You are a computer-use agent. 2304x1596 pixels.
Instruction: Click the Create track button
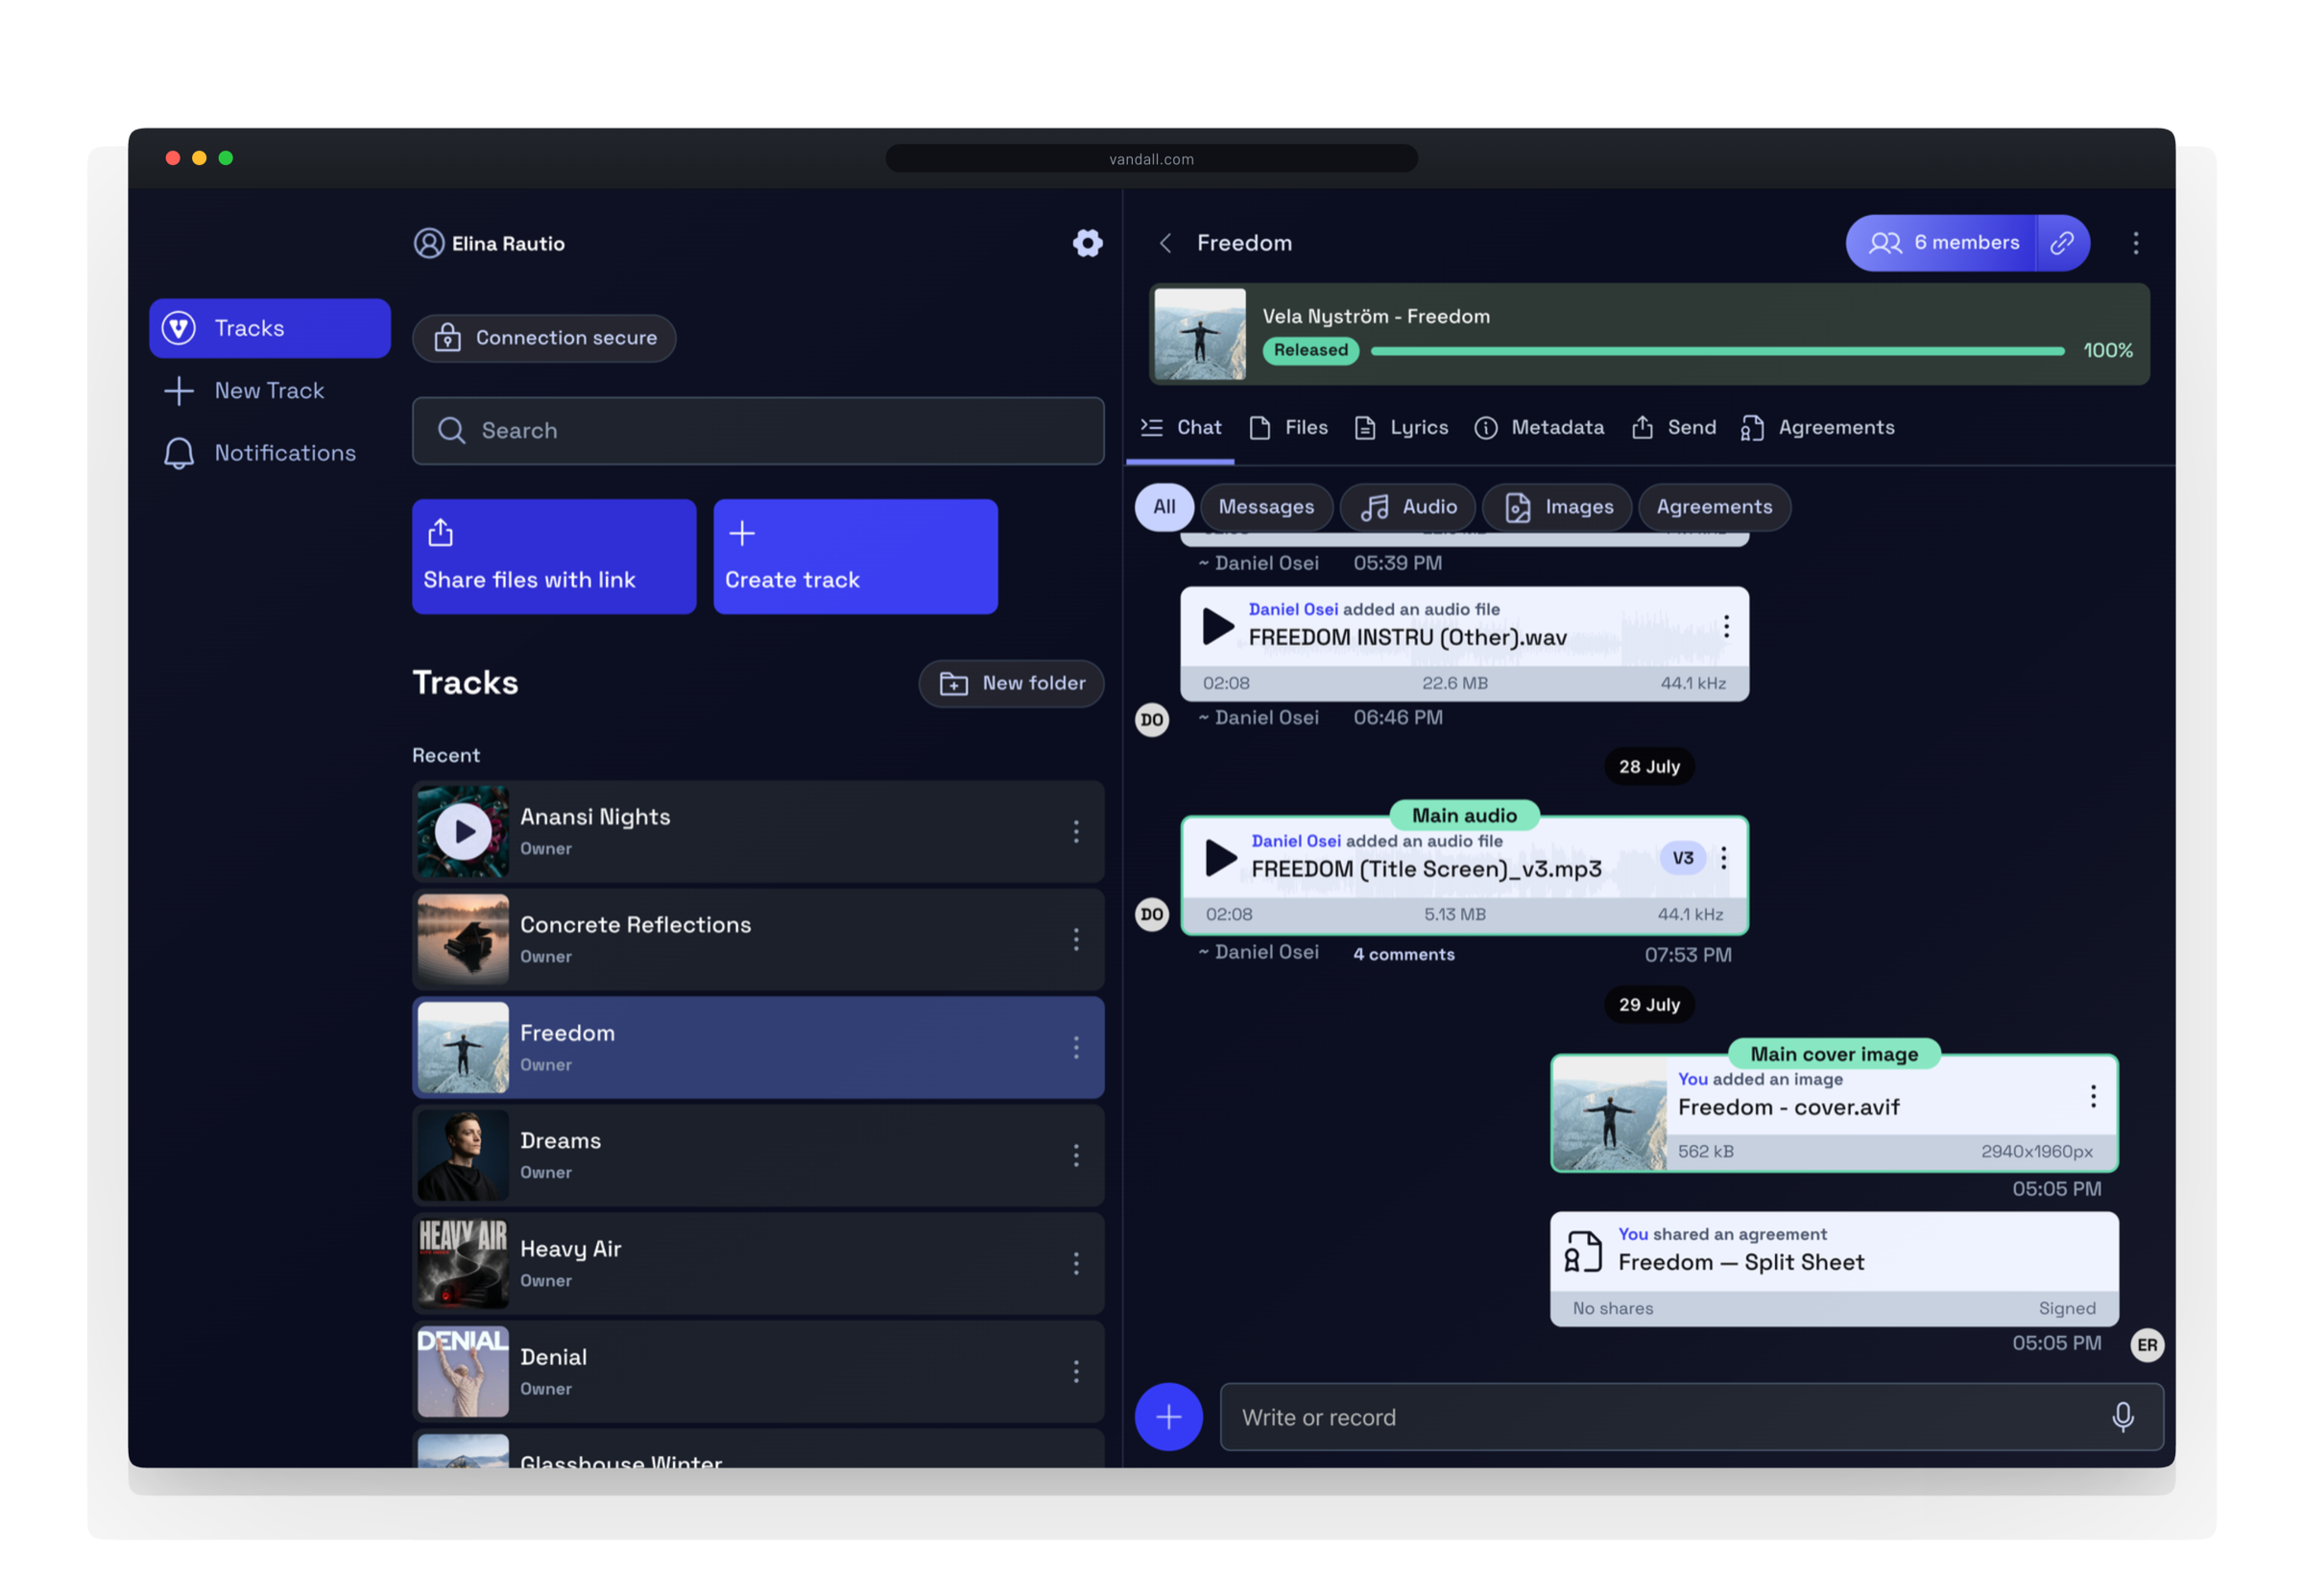coord(855,556)
